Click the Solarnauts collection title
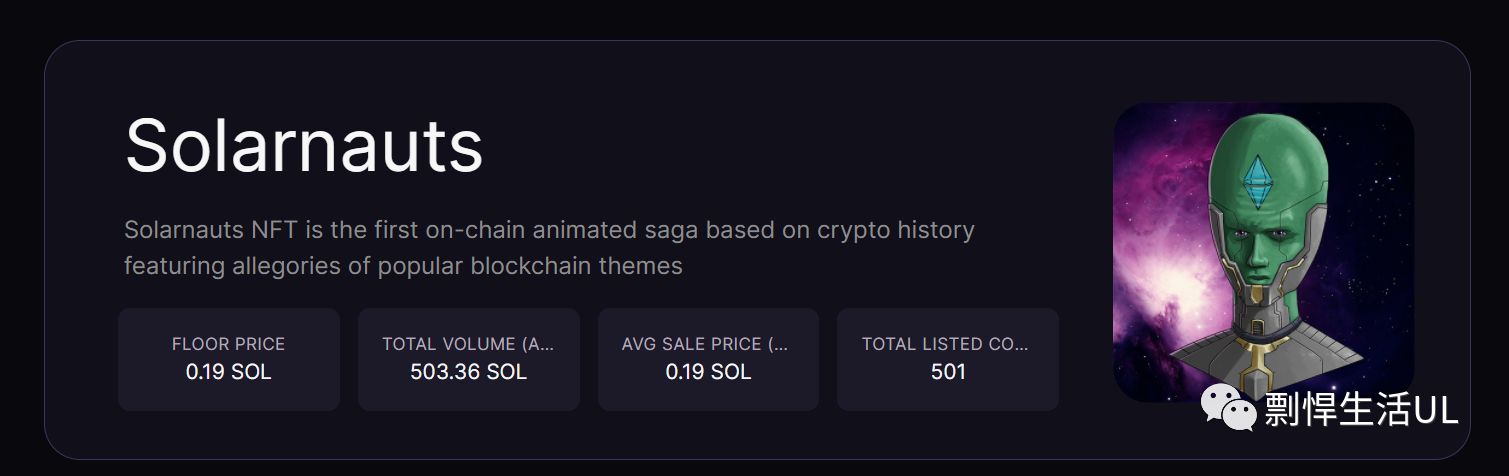Viewport: 1509px width, 476px height. pyautogui.click(x=304, y=146)
